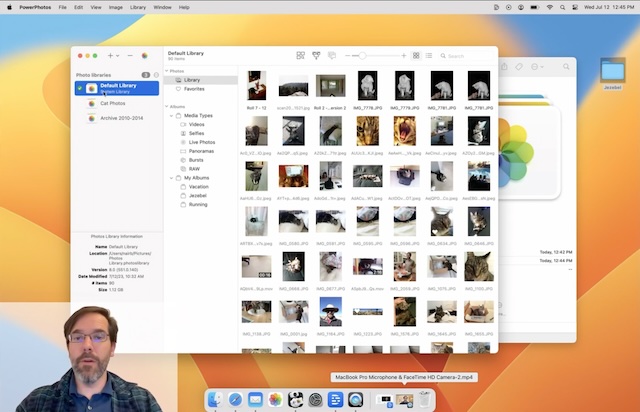Select the IMG_1164.JPG thumbnail
This screenshot has height=412, width=640.
331,312
